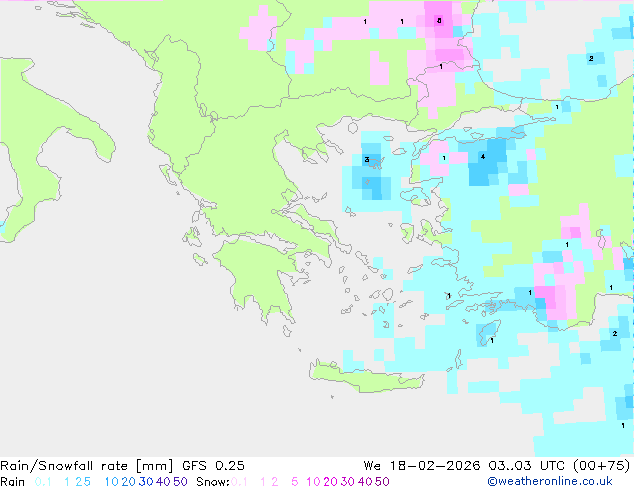Click the '1' value on Rhodes island

click(x=492, y=341)
